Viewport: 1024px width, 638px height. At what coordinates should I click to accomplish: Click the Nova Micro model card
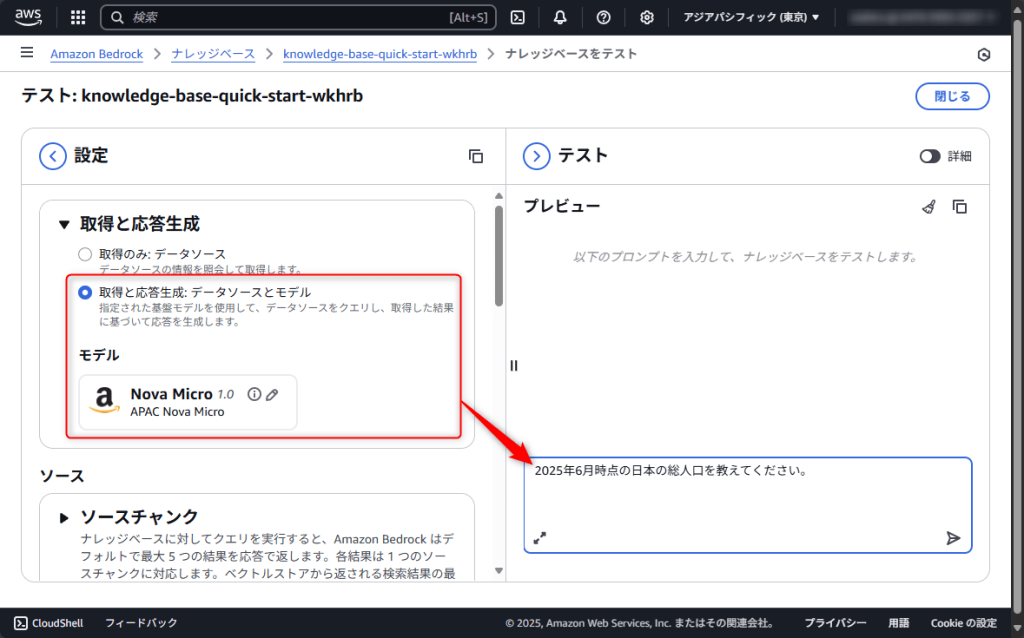tap(188, 402)
